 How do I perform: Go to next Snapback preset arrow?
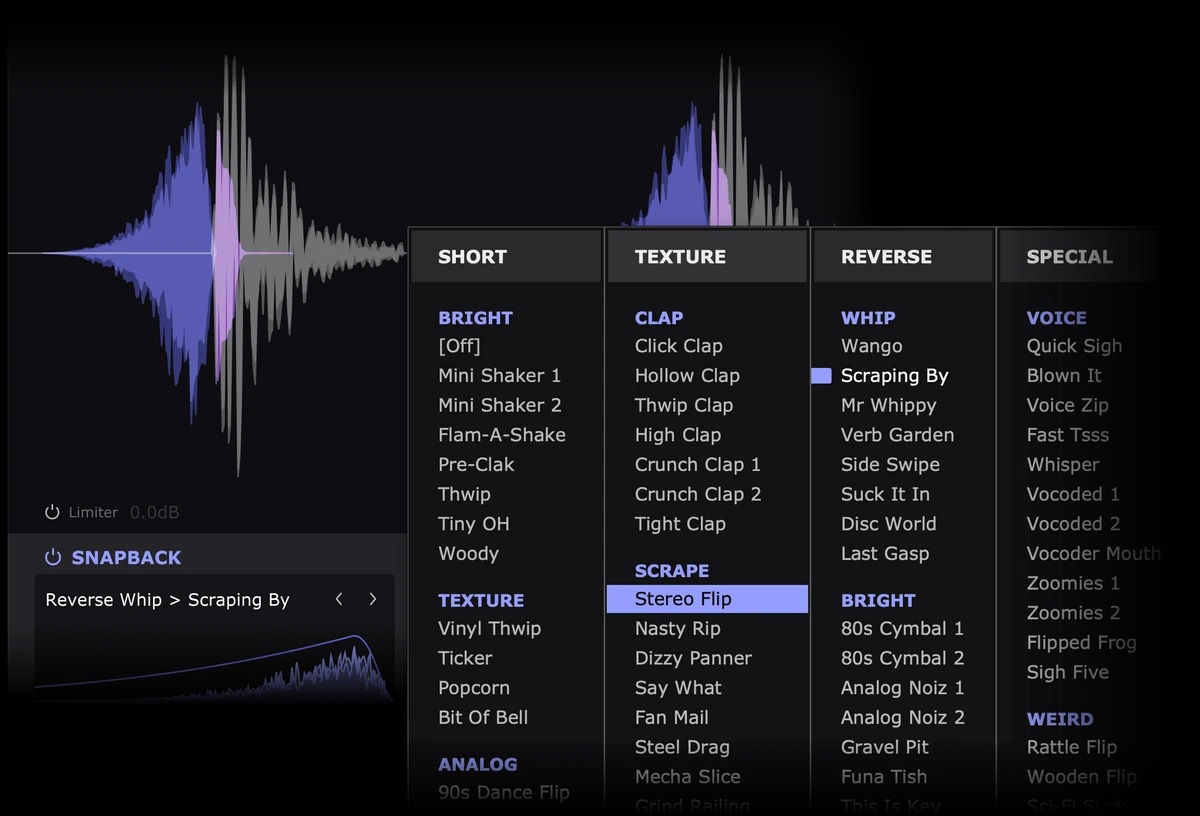click(373, 599)
